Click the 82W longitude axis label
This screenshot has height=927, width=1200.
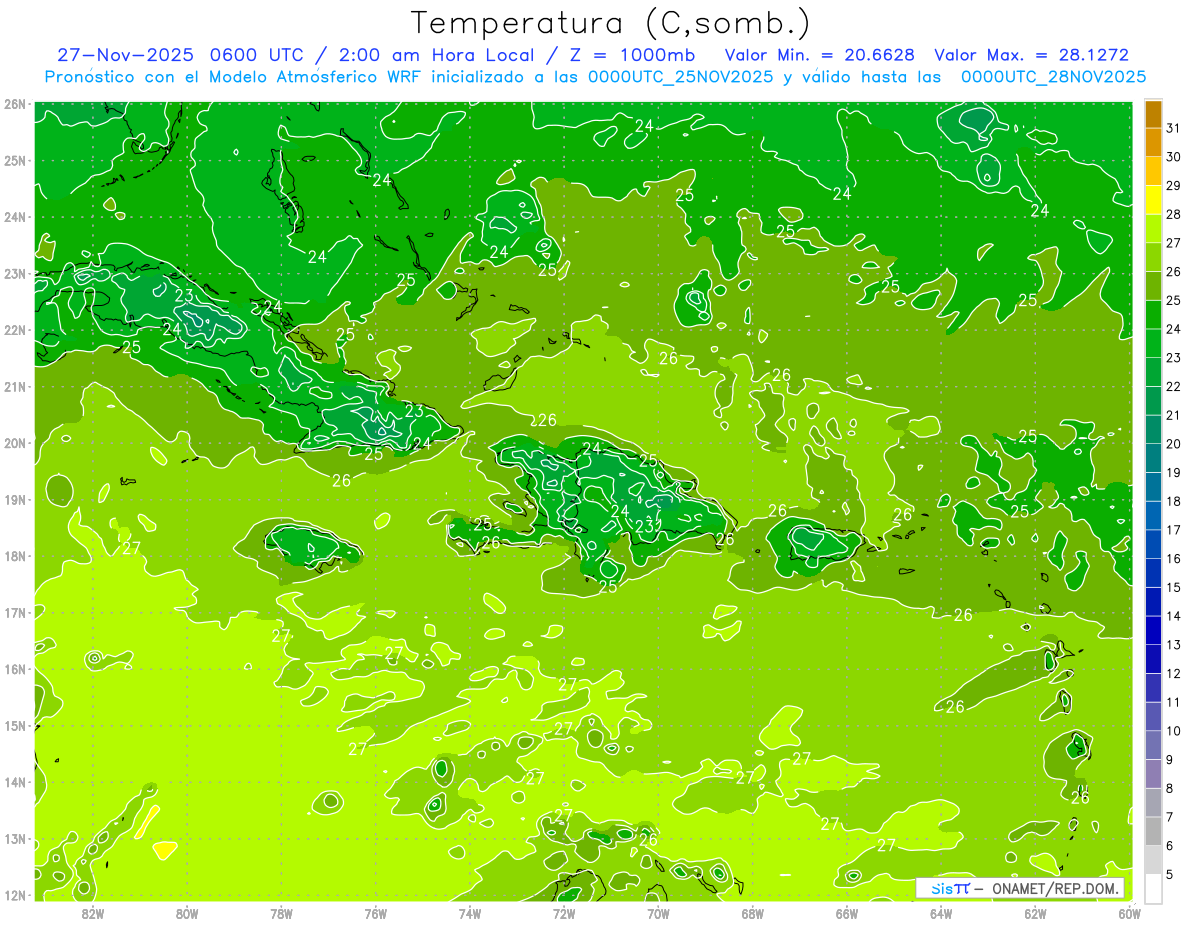coord(93,913)
